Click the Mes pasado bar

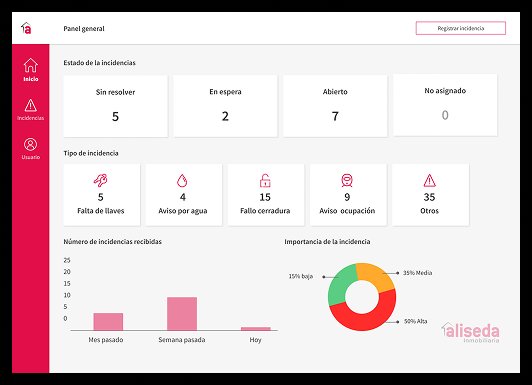pos(108,322)
